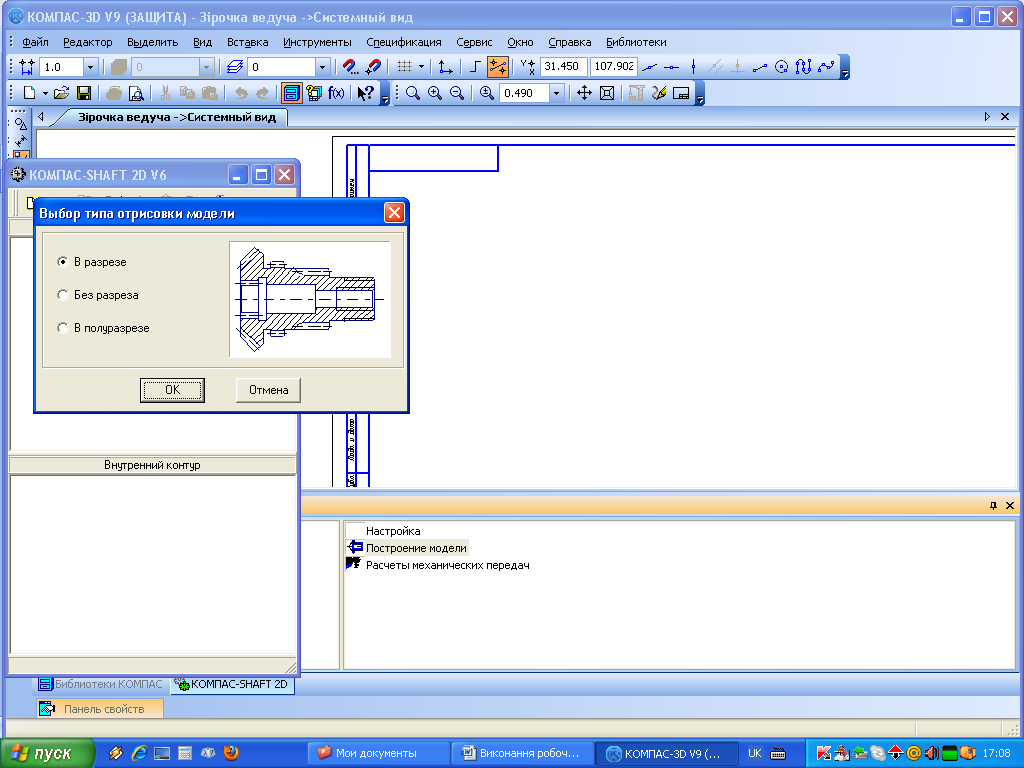
Task: Open the Инструменты menu
Action: pos(317,42)
